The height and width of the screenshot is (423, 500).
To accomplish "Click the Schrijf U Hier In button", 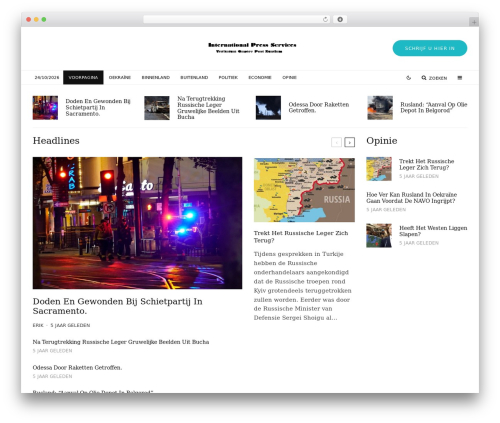I will (x=430, y=48).
